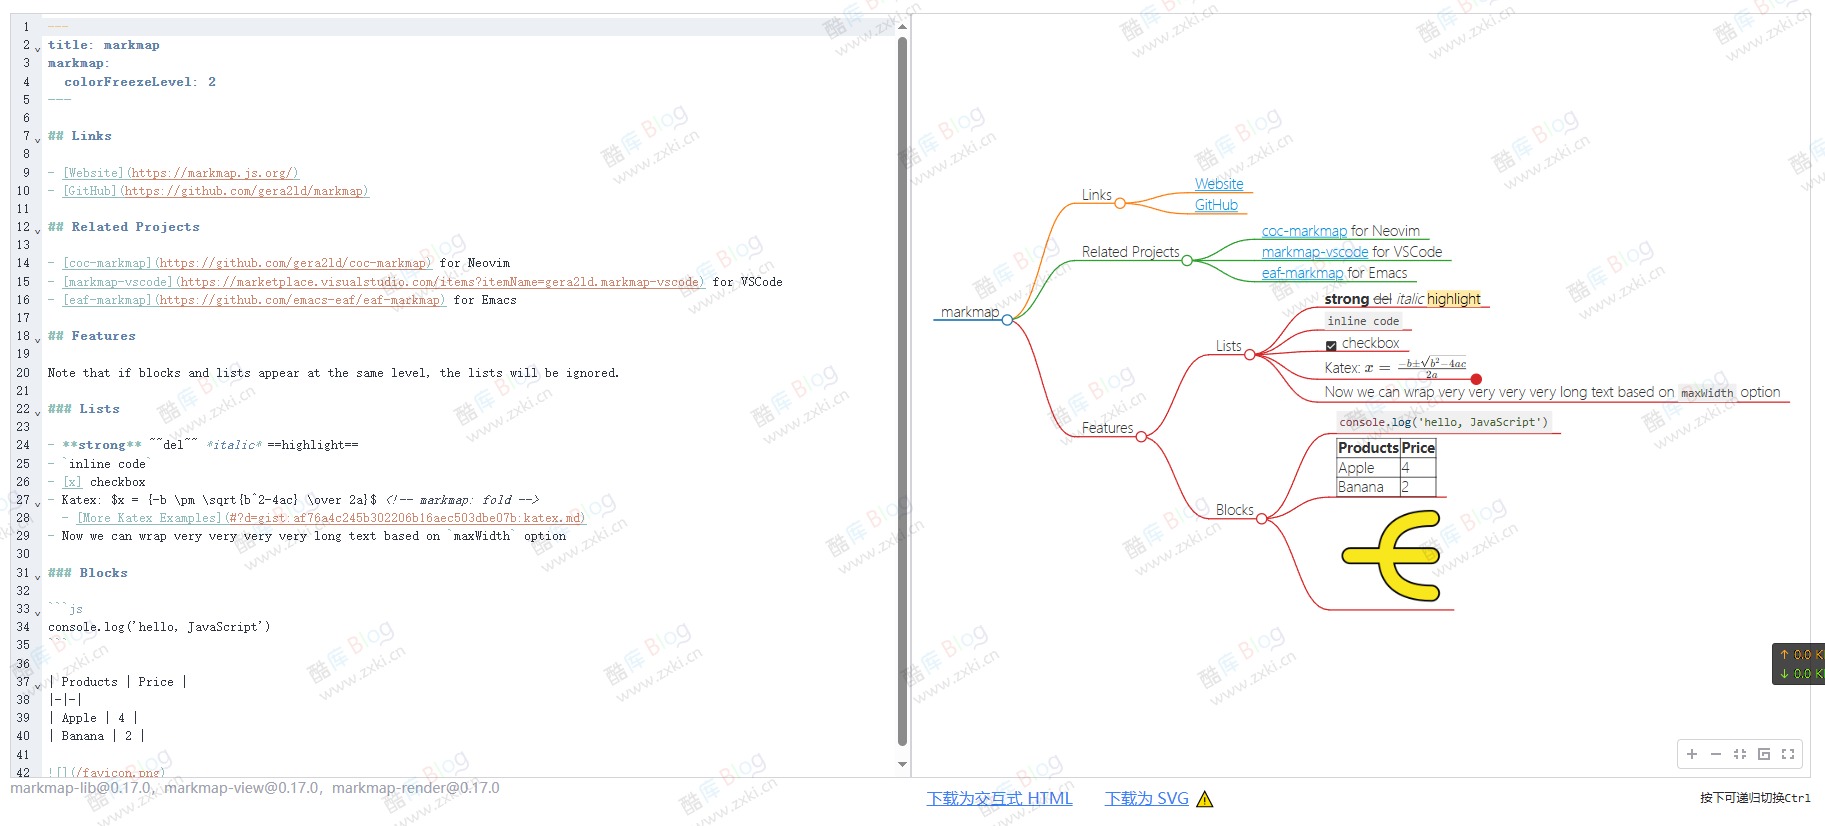The width and height of the screenshot is (1825, 826).
Task: Click 'colorFreezeLevel: 2' on line 4
Action: coord(140,82)
